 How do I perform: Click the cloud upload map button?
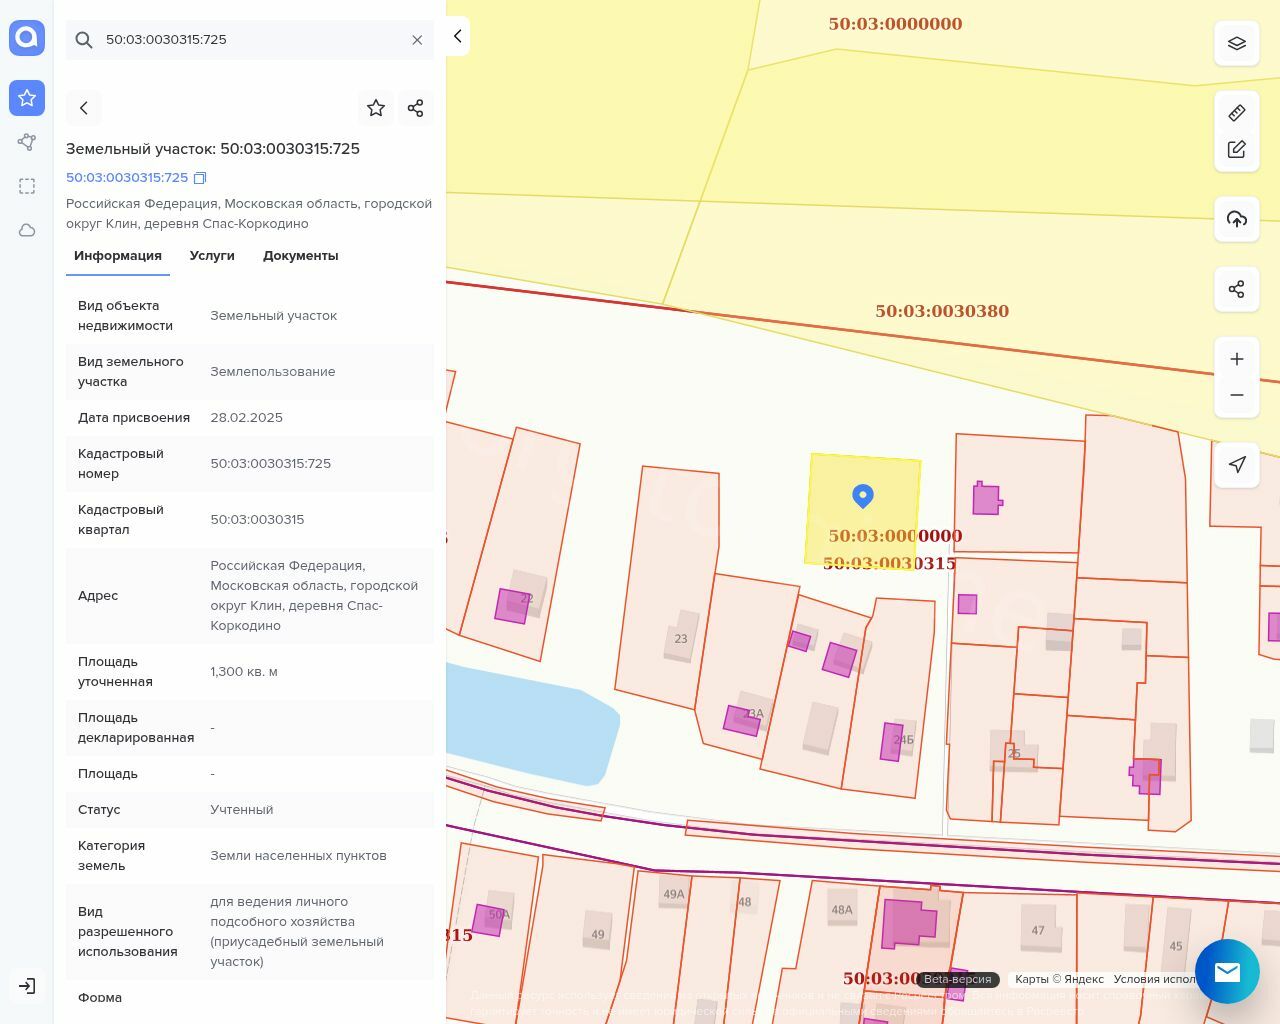1236,219
